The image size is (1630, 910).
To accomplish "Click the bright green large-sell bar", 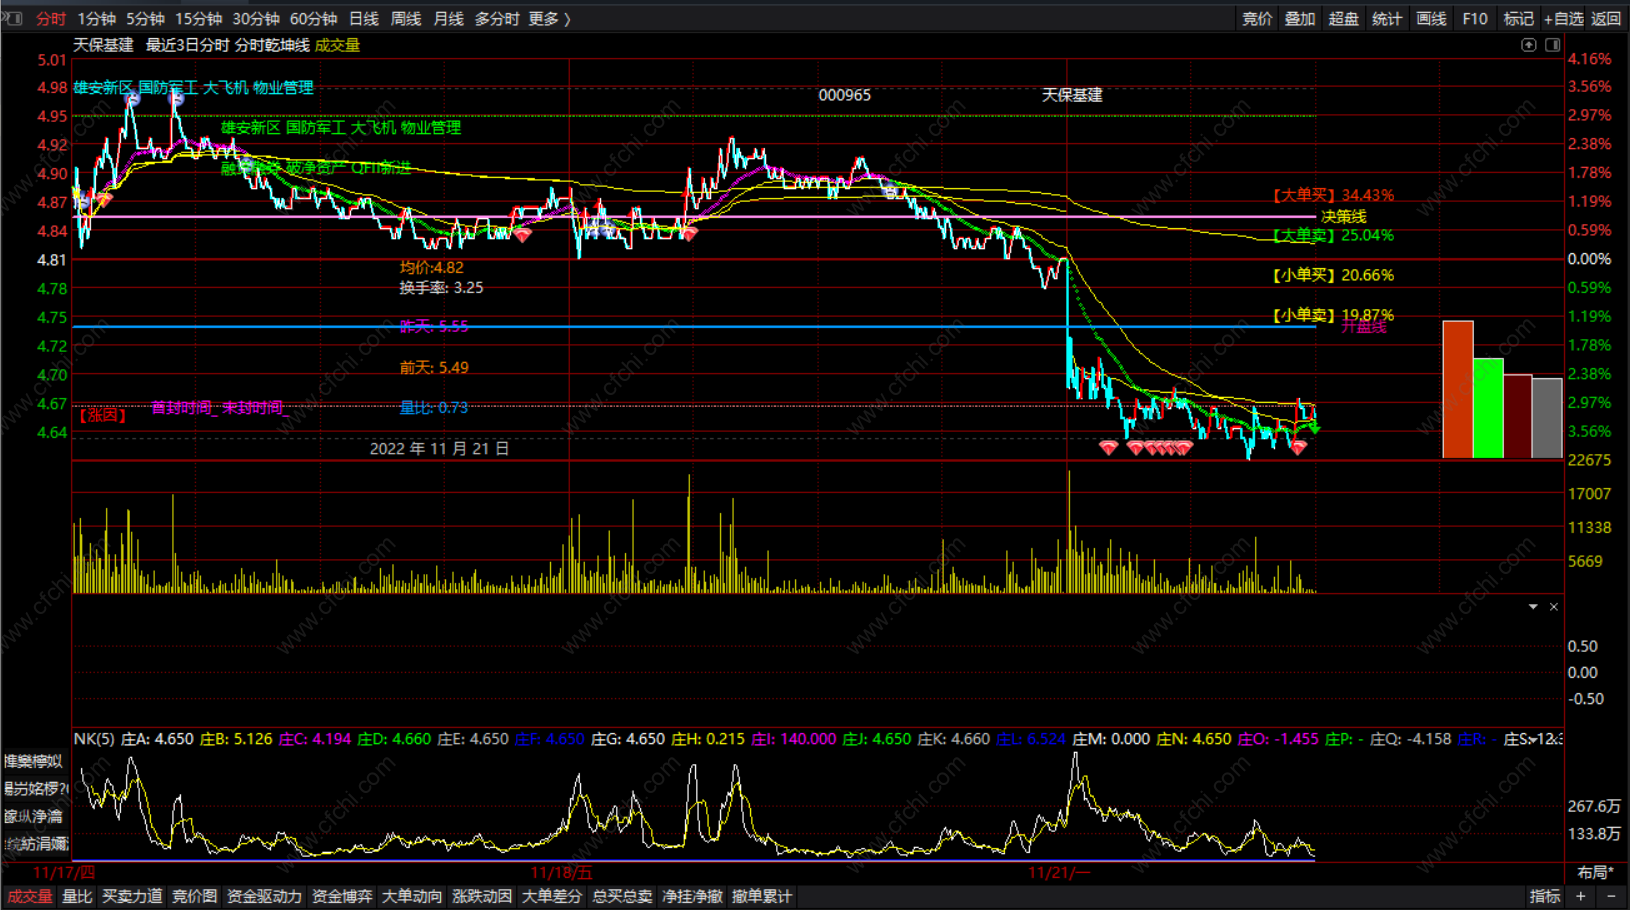I will (x=1488, y=408).
